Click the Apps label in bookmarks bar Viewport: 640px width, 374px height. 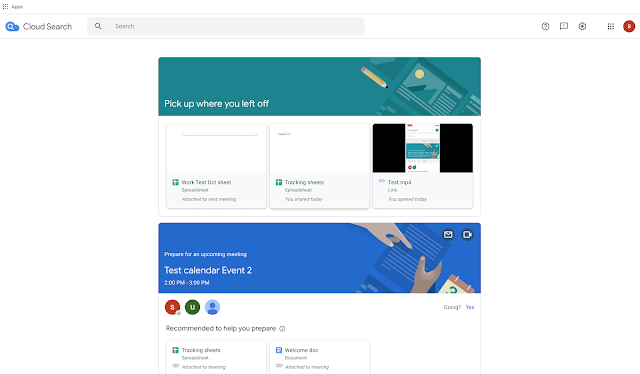point(17,7)
